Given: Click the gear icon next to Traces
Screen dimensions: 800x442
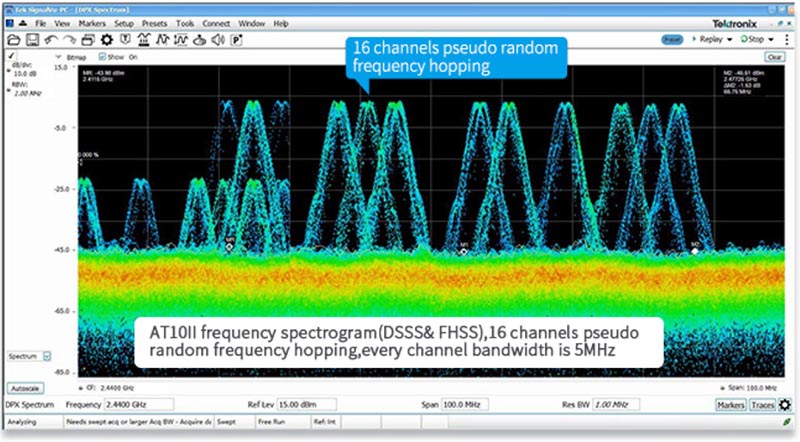Looking at the screenshot, I should point(785,405).
